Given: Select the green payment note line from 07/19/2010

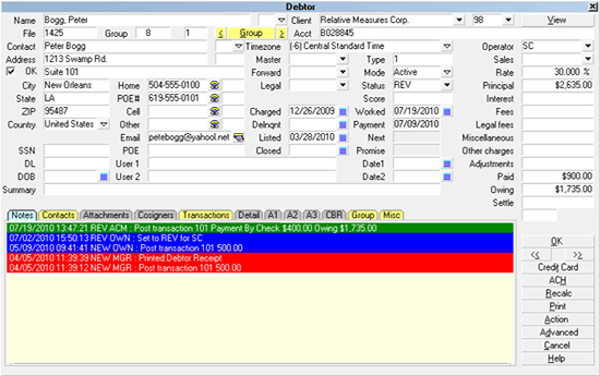Looking at the screenshot, I should [x=260, y=228].
